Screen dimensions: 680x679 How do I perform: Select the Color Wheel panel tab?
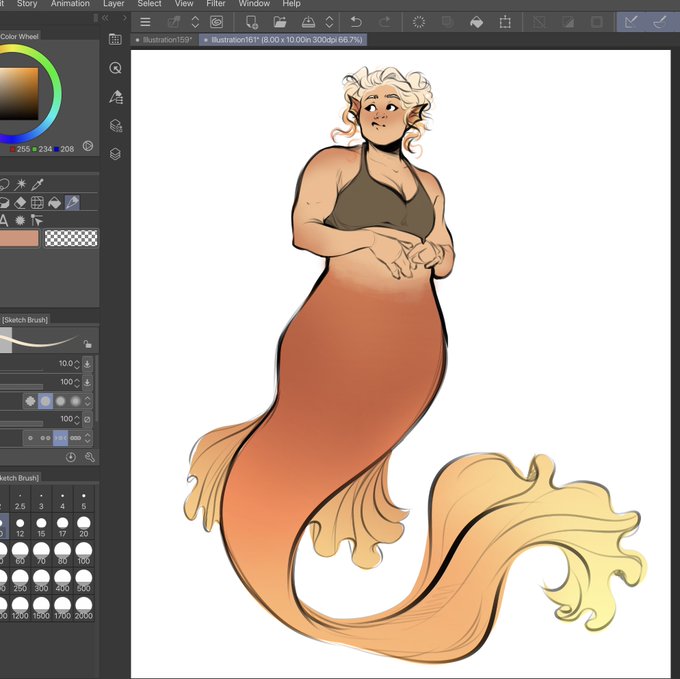point(19,36)
